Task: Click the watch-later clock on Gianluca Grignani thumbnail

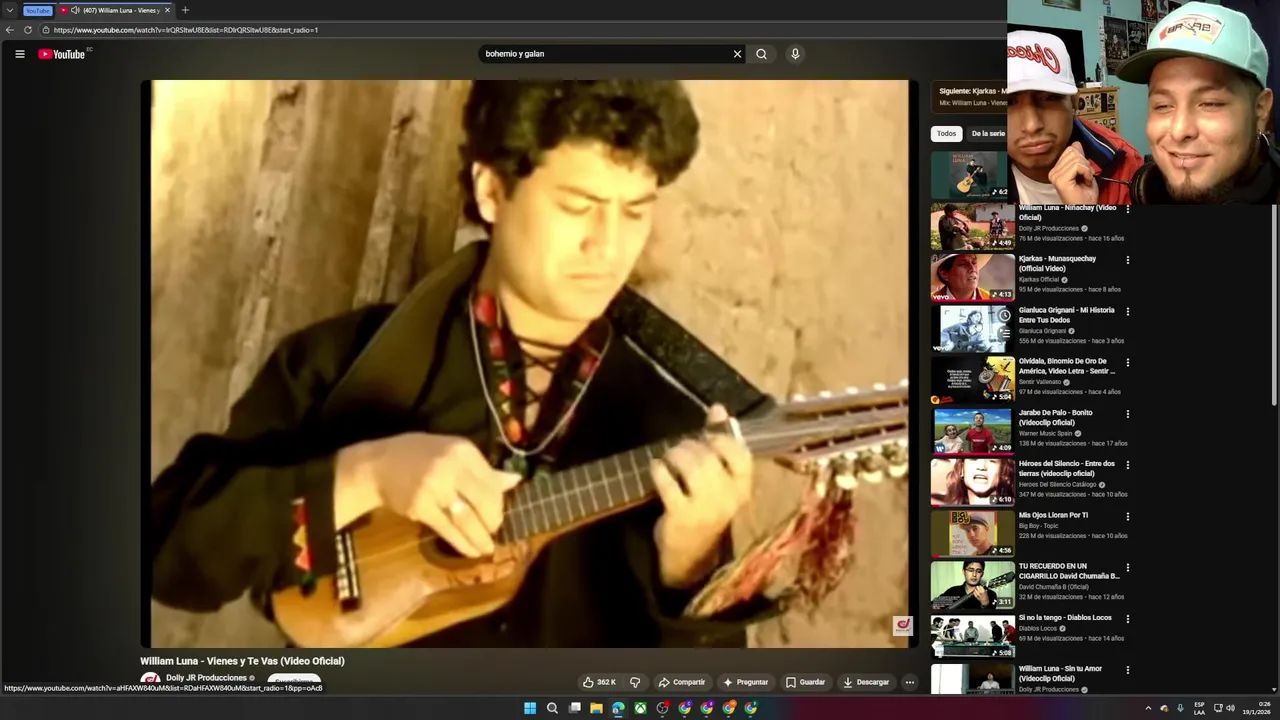Action: coord(1004,315)
